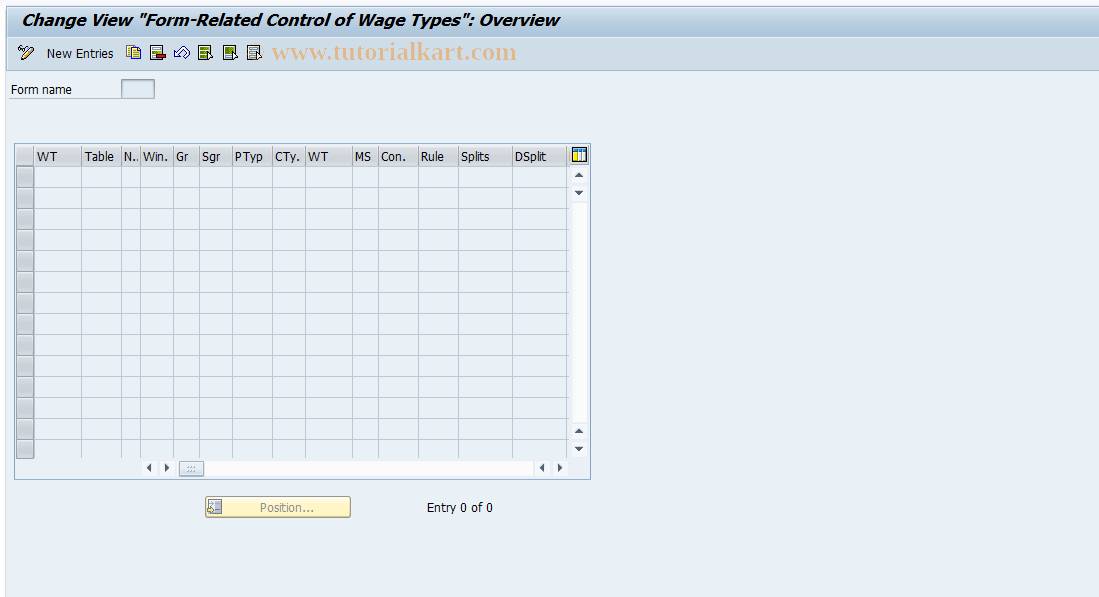Click the New Entries button

click(x=80, y=53)
